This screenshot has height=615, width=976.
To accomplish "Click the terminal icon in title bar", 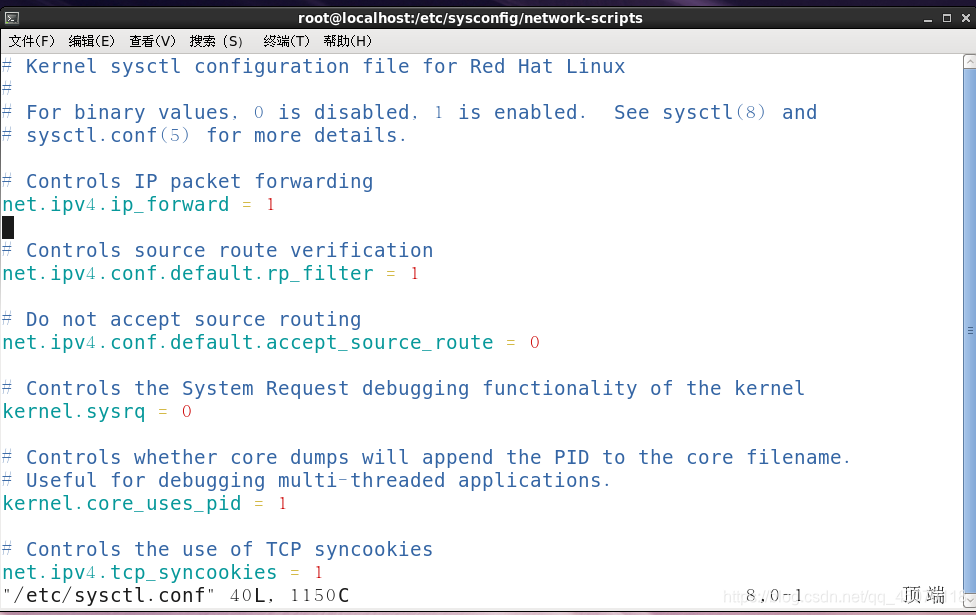I will [x=12, y=18].
